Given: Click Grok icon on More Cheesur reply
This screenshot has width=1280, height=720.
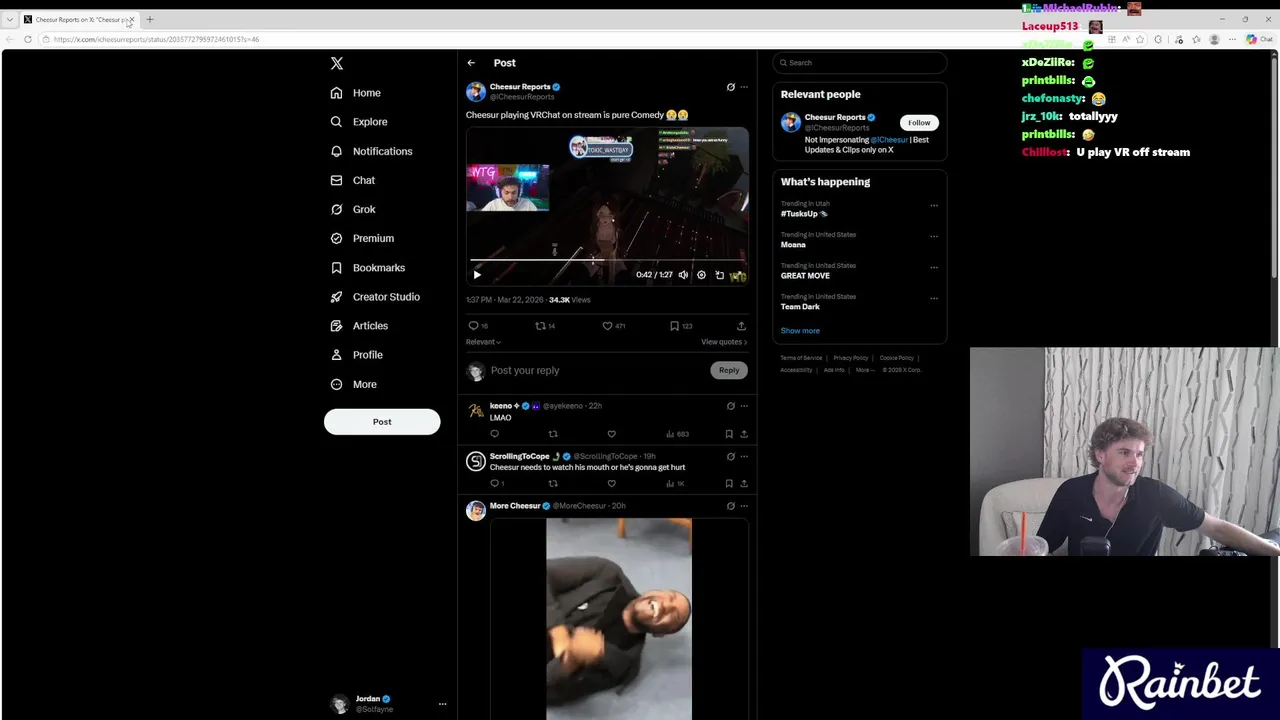Looking at the screenshot, I should pos(730,506).
